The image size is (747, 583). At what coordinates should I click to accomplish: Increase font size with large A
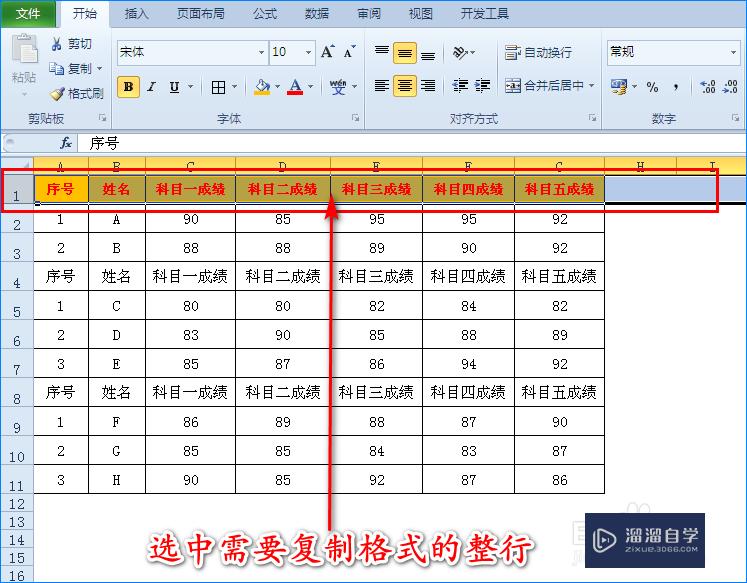point(327,51)
